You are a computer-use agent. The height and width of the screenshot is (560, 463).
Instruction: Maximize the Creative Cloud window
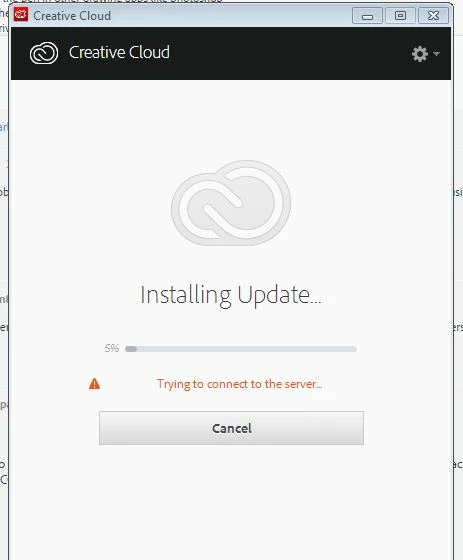(x=400, y=16)
